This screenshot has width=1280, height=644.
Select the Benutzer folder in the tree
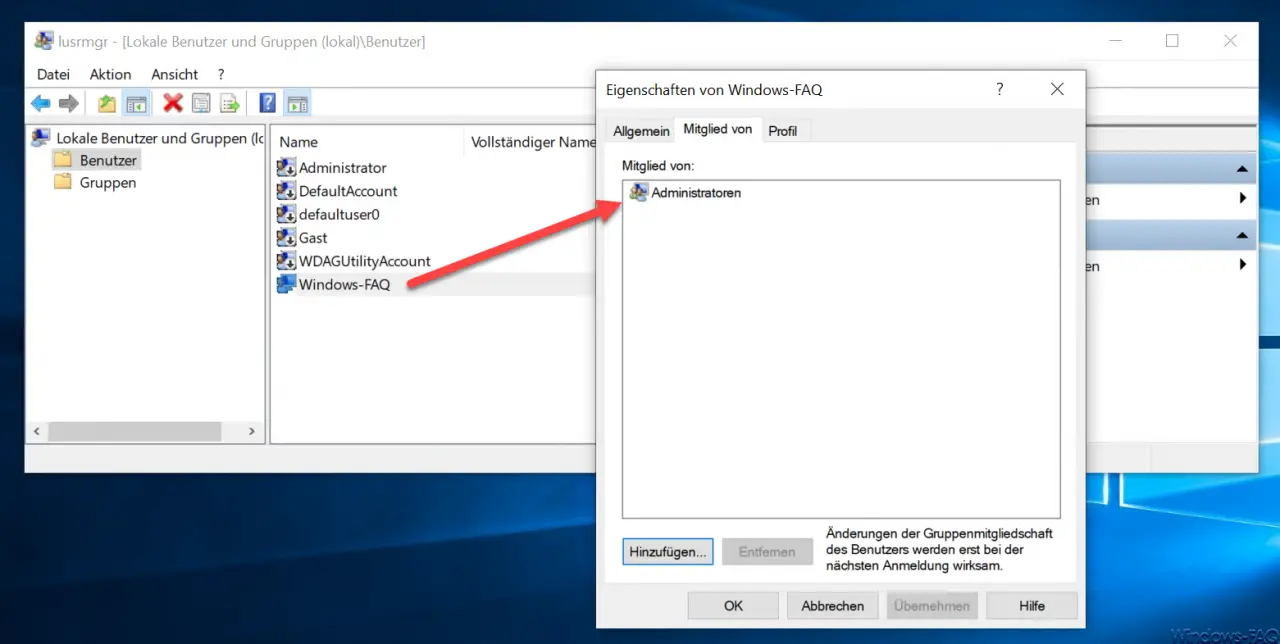coord(97,160)
